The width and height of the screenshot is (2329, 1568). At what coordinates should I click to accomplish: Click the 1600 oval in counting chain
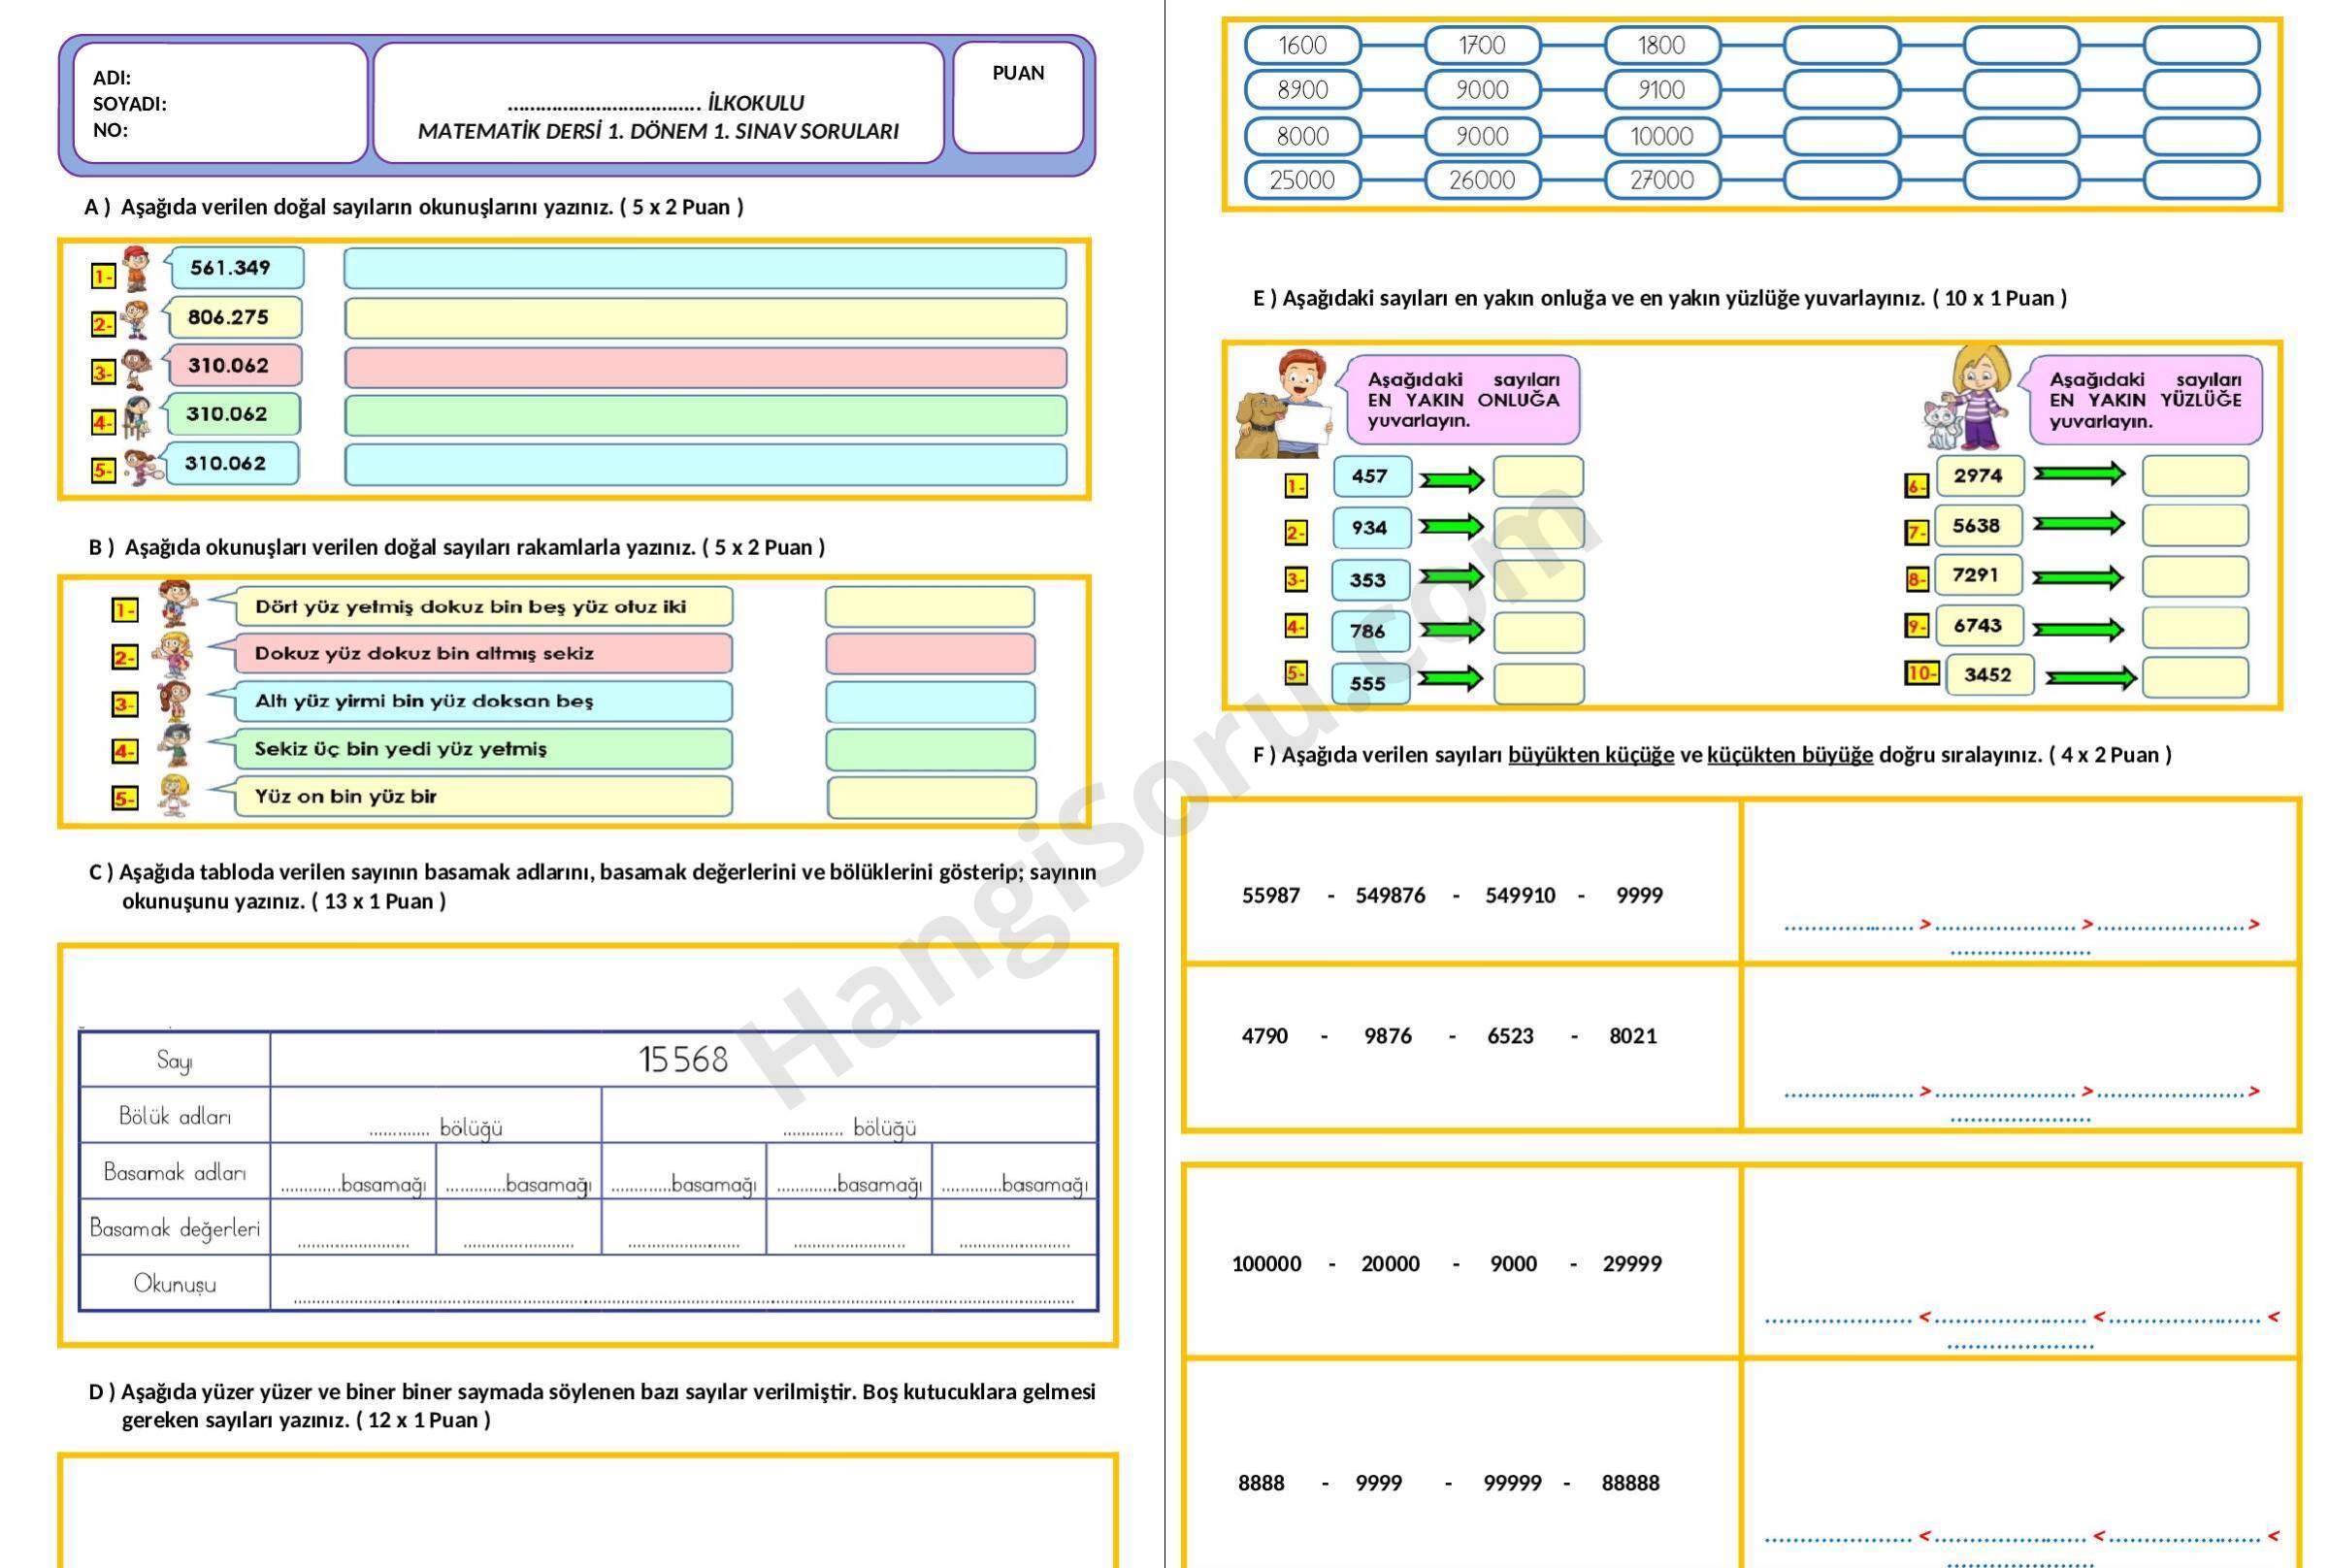[1303, 45]
